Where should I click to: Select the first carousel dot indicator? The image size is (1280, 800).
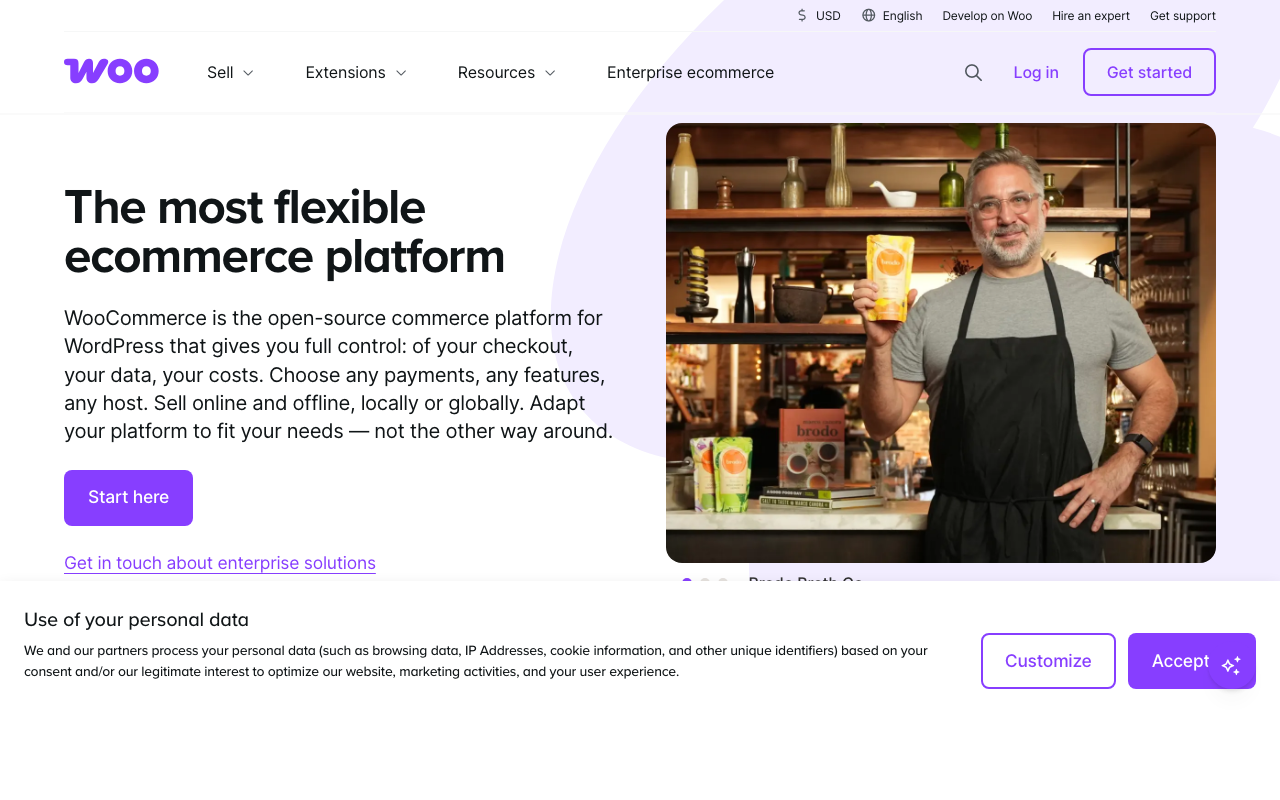click(x=687, y=580)
